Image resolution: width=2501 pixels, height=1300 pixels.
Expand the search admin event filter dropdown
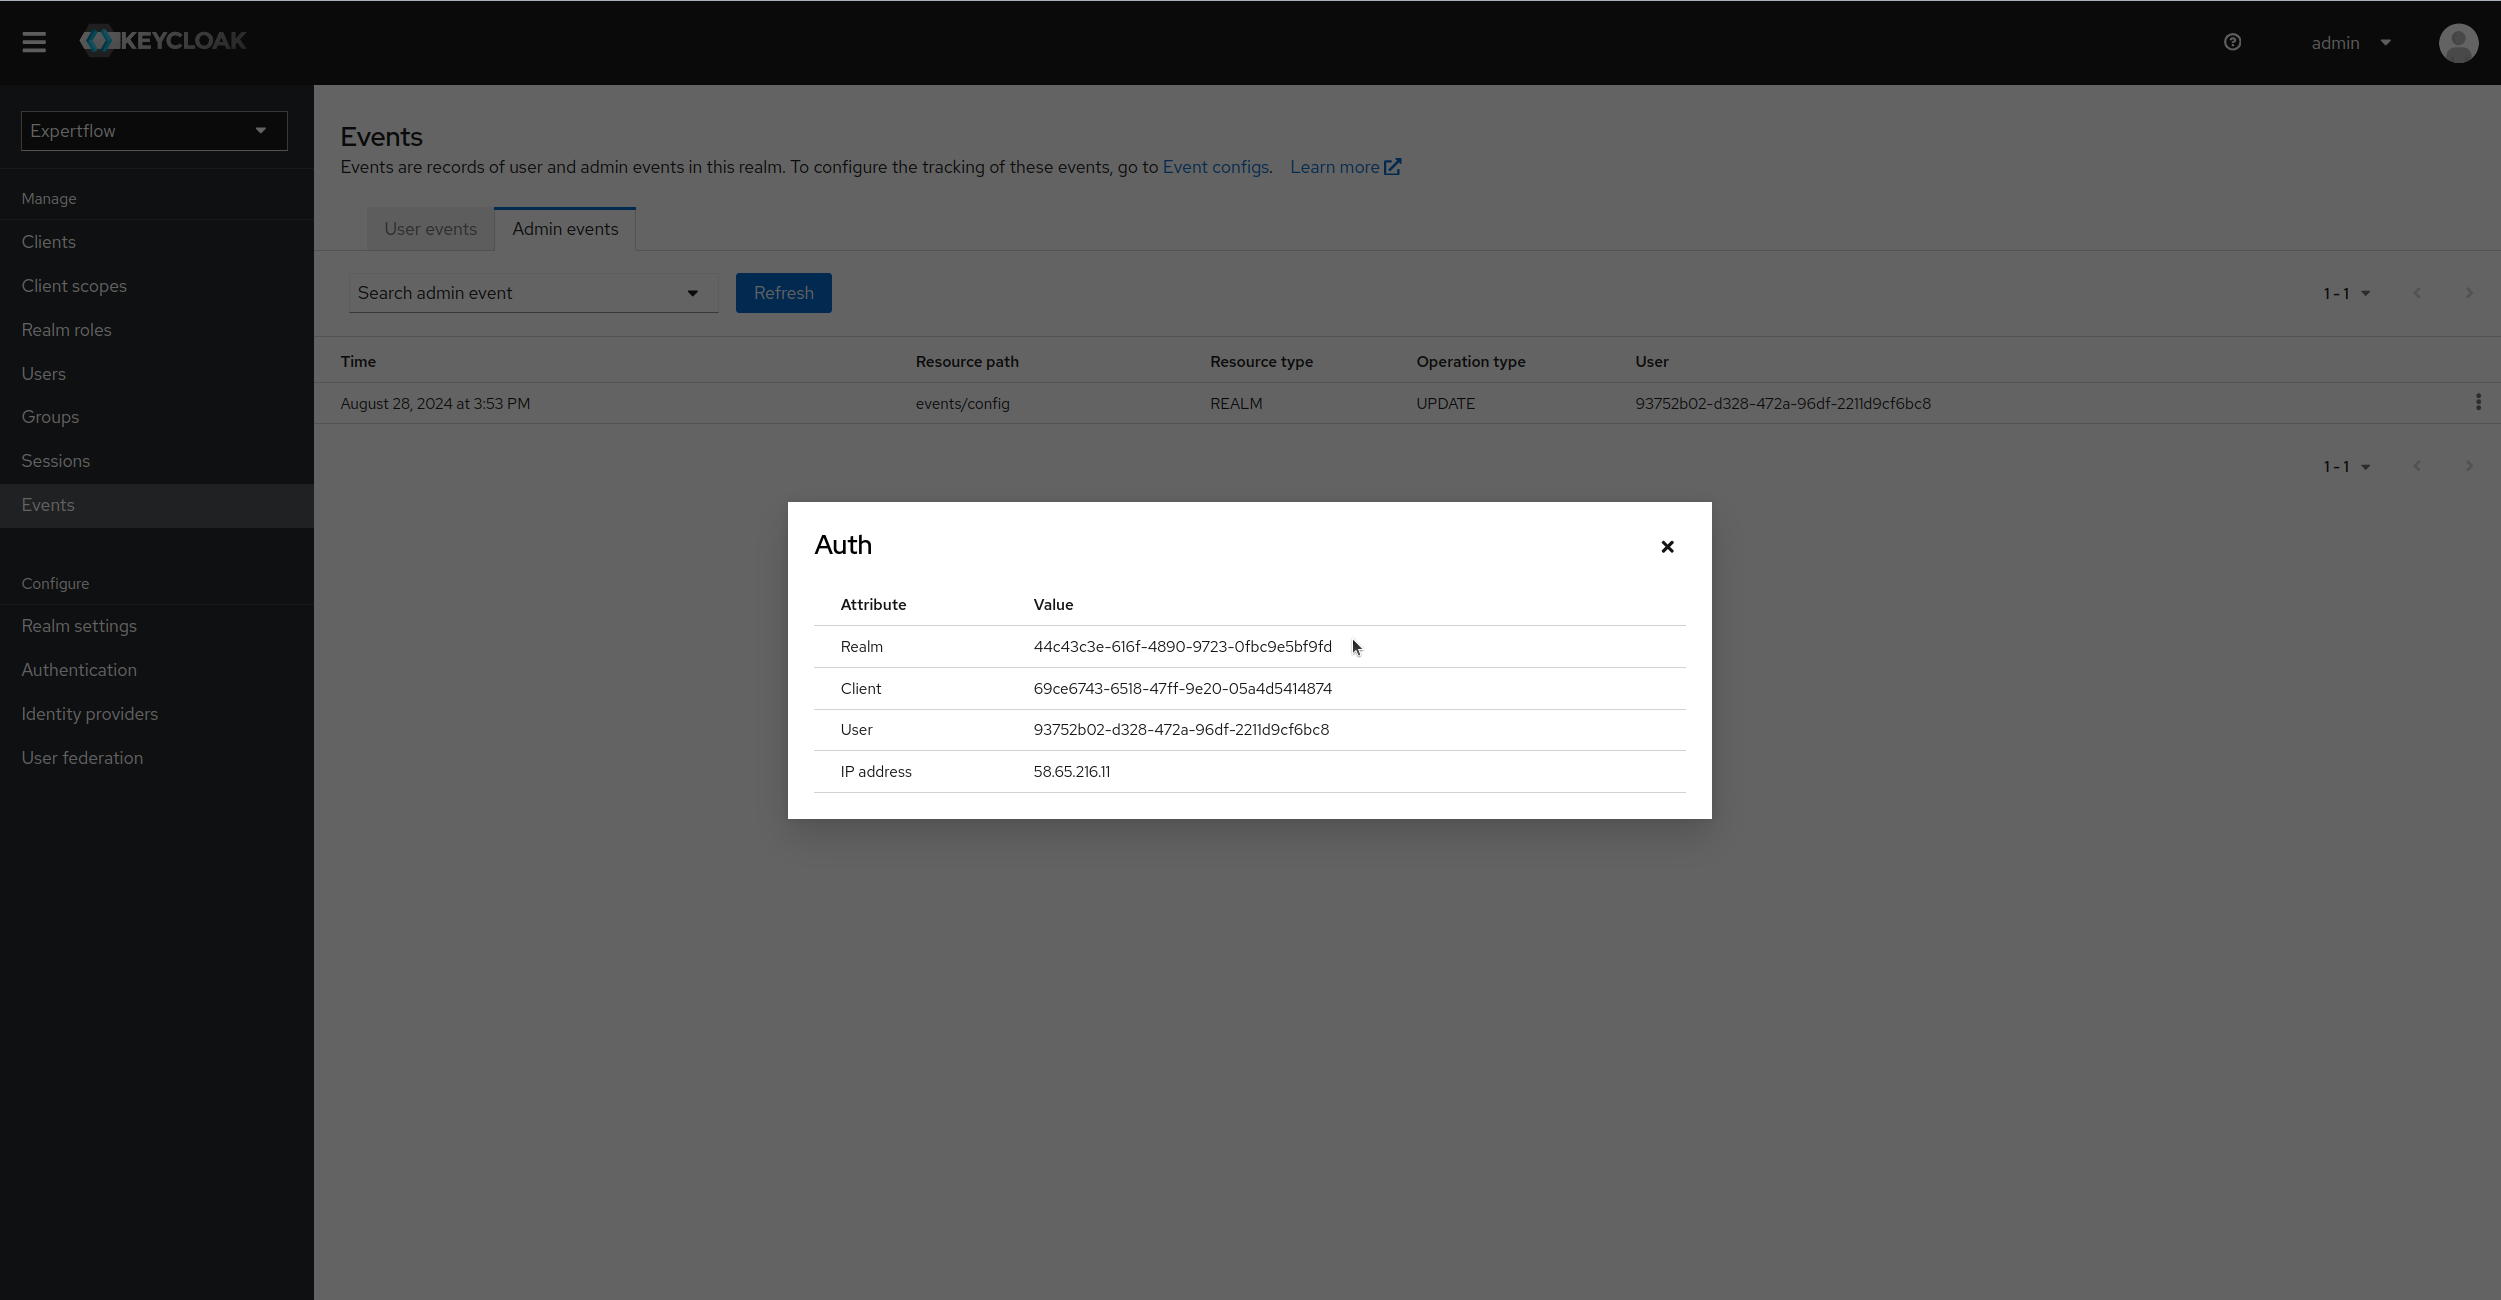coord(692,292)
